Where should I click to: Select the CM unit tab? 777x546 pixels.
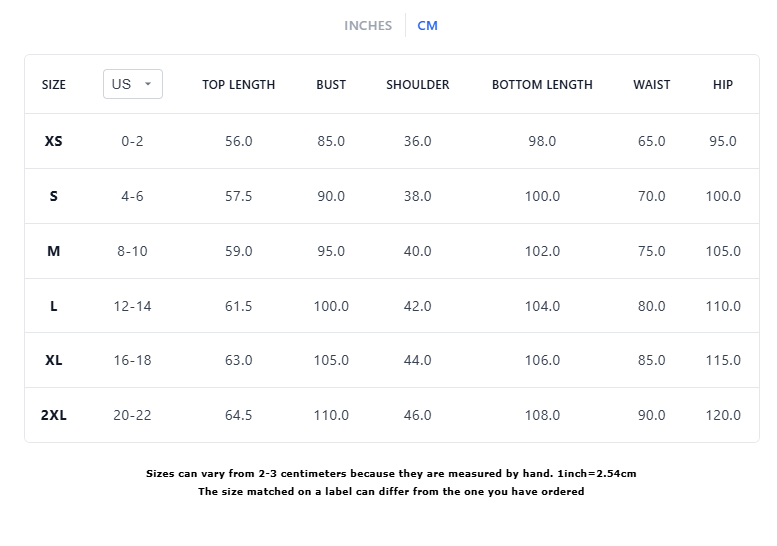pos(427,26)
